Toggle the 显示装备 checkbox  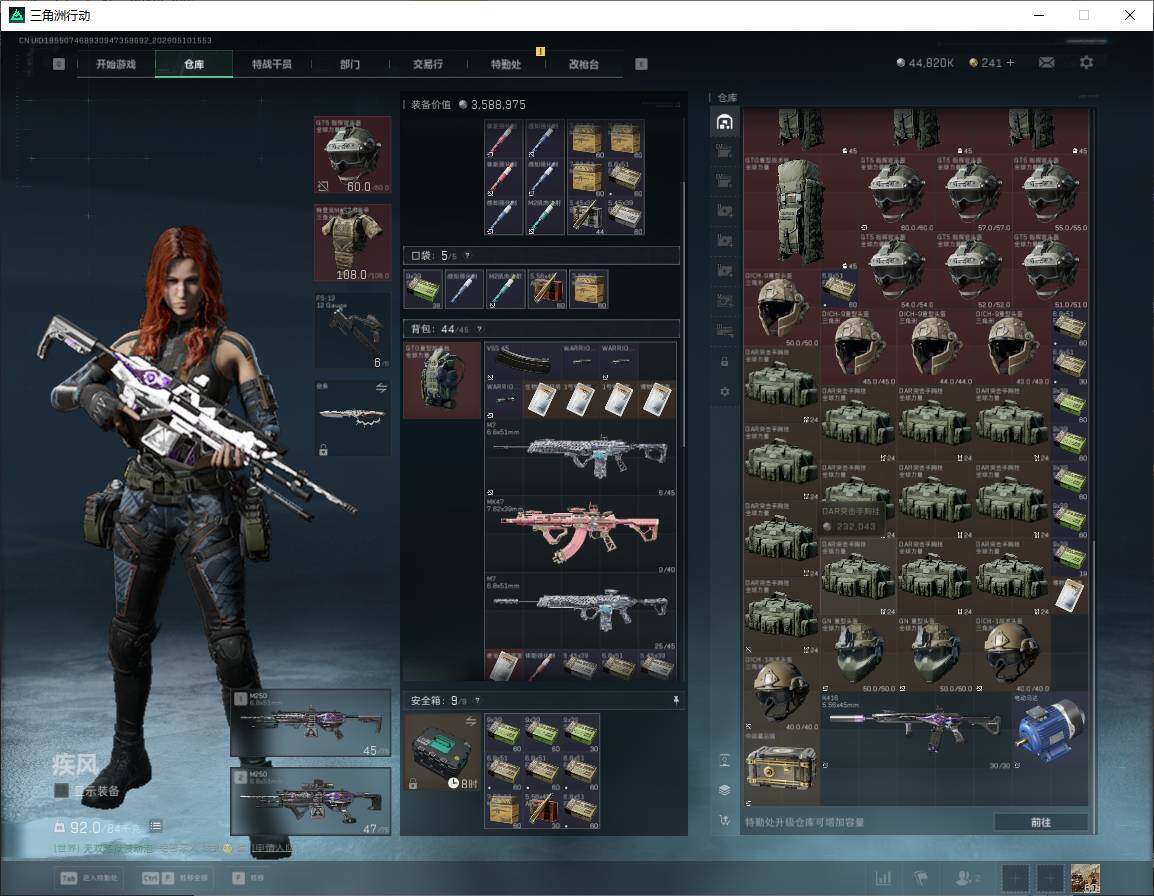click(62, 791)
